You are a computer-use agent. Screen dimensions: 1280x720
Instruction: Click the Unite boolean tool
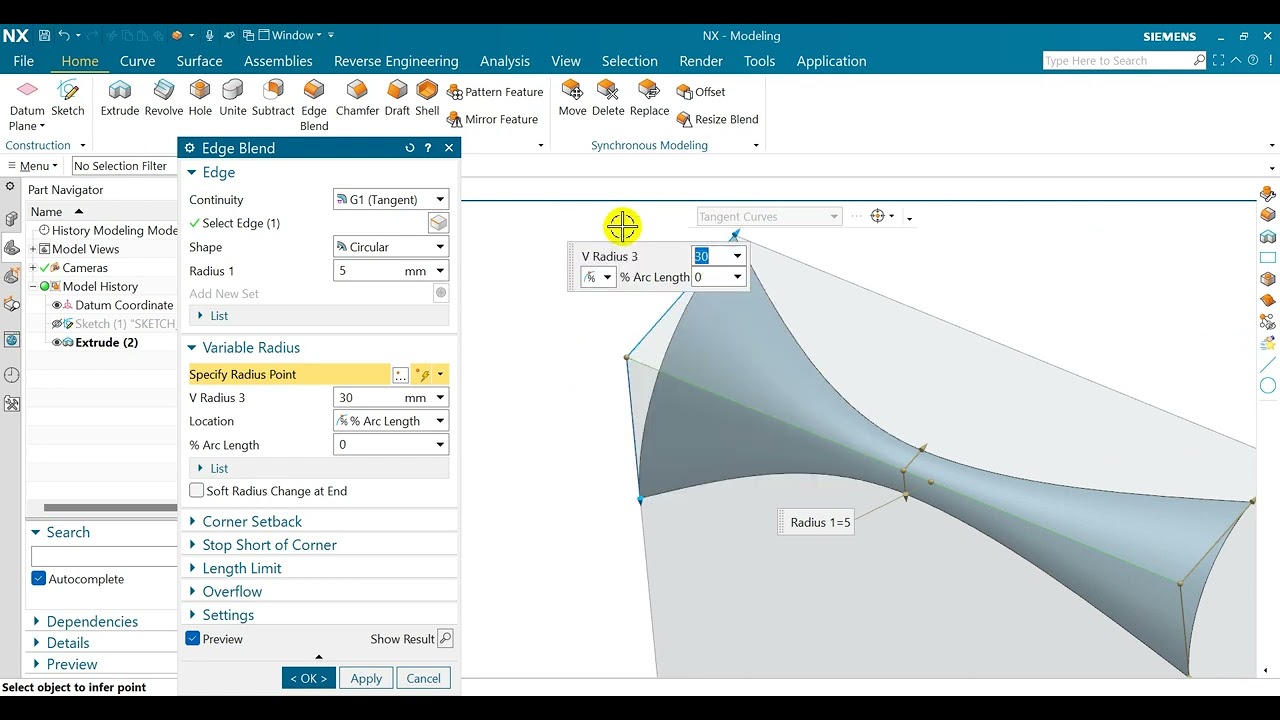click(x=233, y=98)
